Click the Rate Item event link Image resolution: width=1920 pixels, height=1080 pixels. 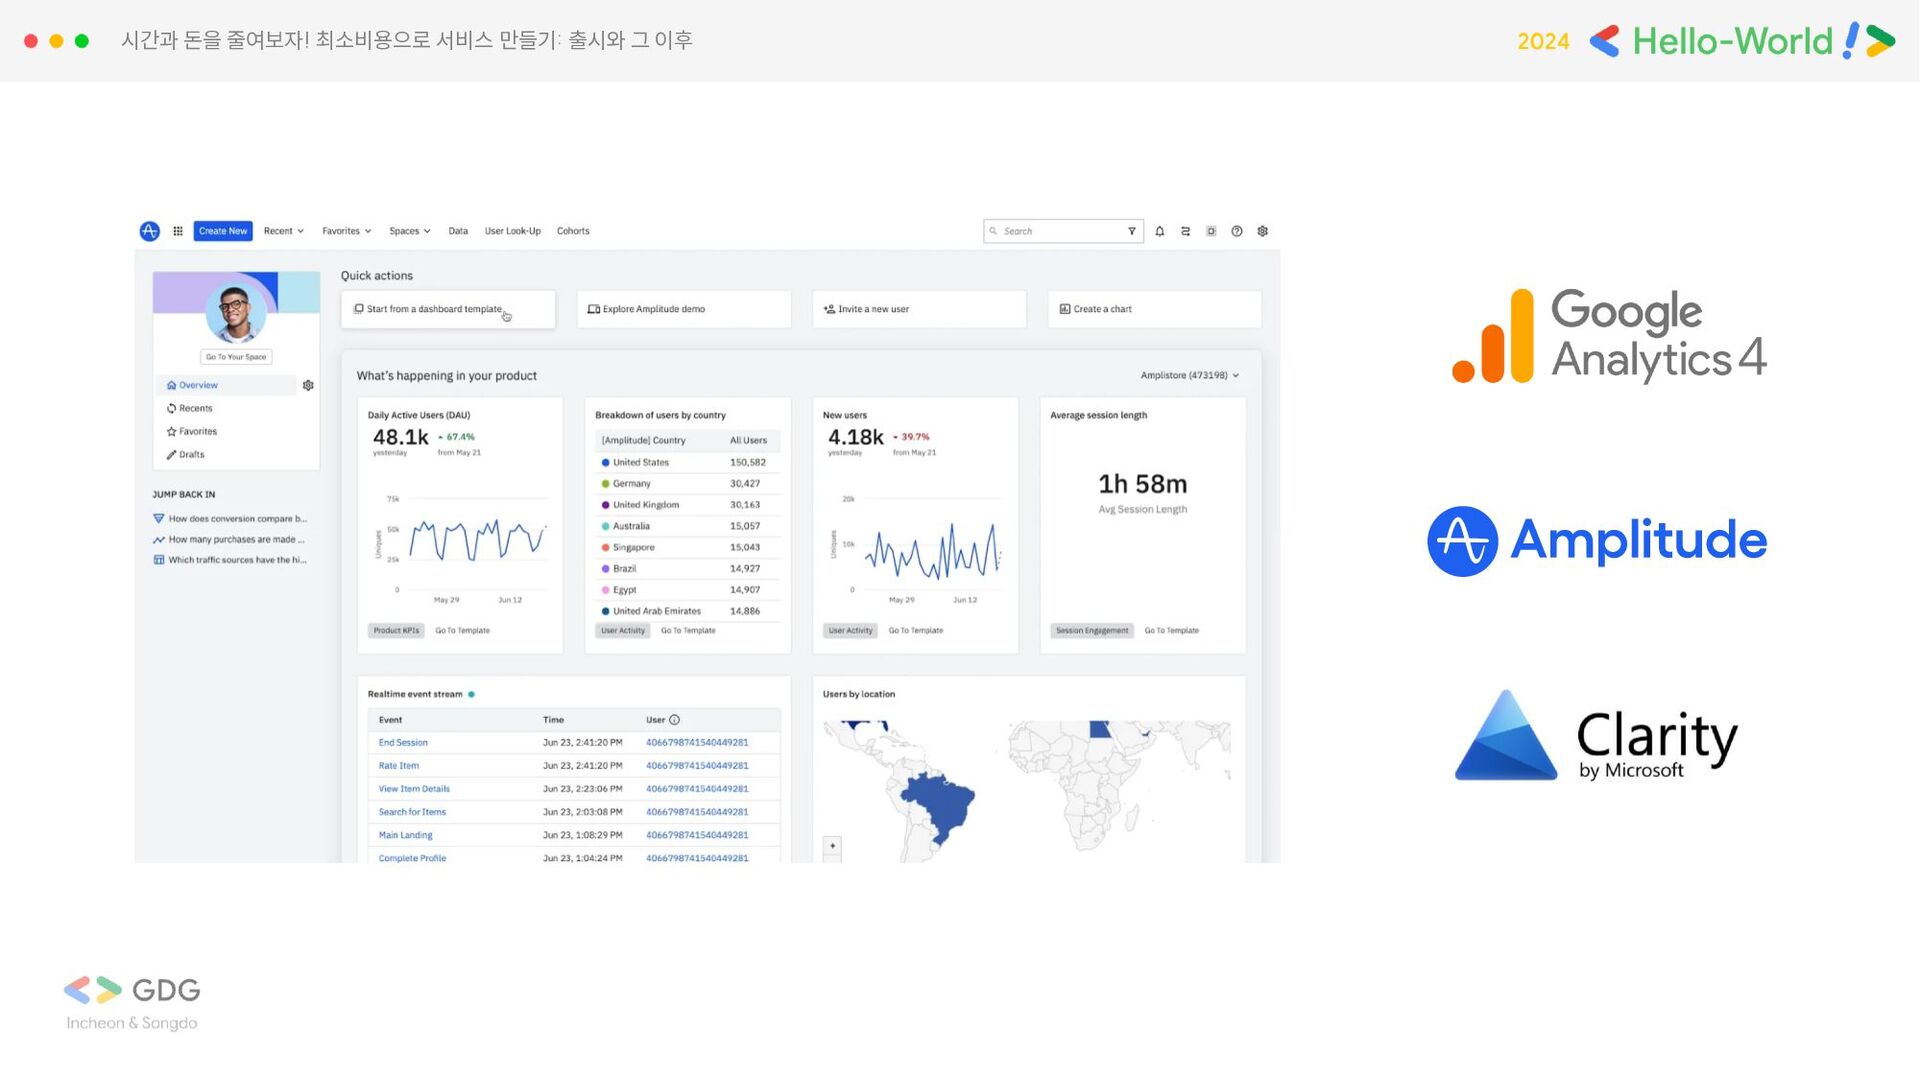pos(399,766)
